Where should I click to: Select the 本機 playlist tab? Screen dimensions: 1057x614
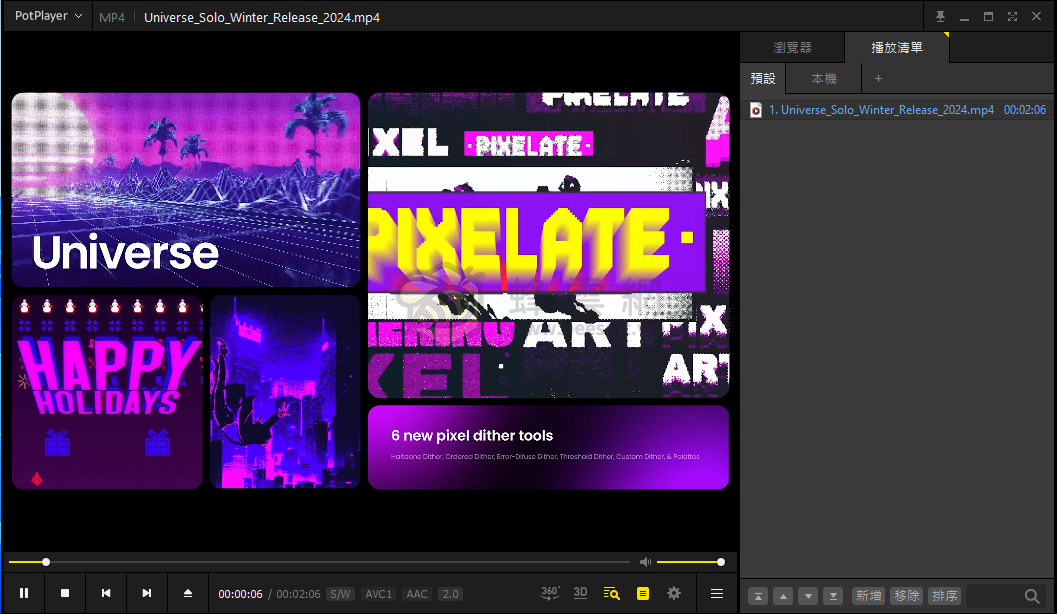(824, 78)
